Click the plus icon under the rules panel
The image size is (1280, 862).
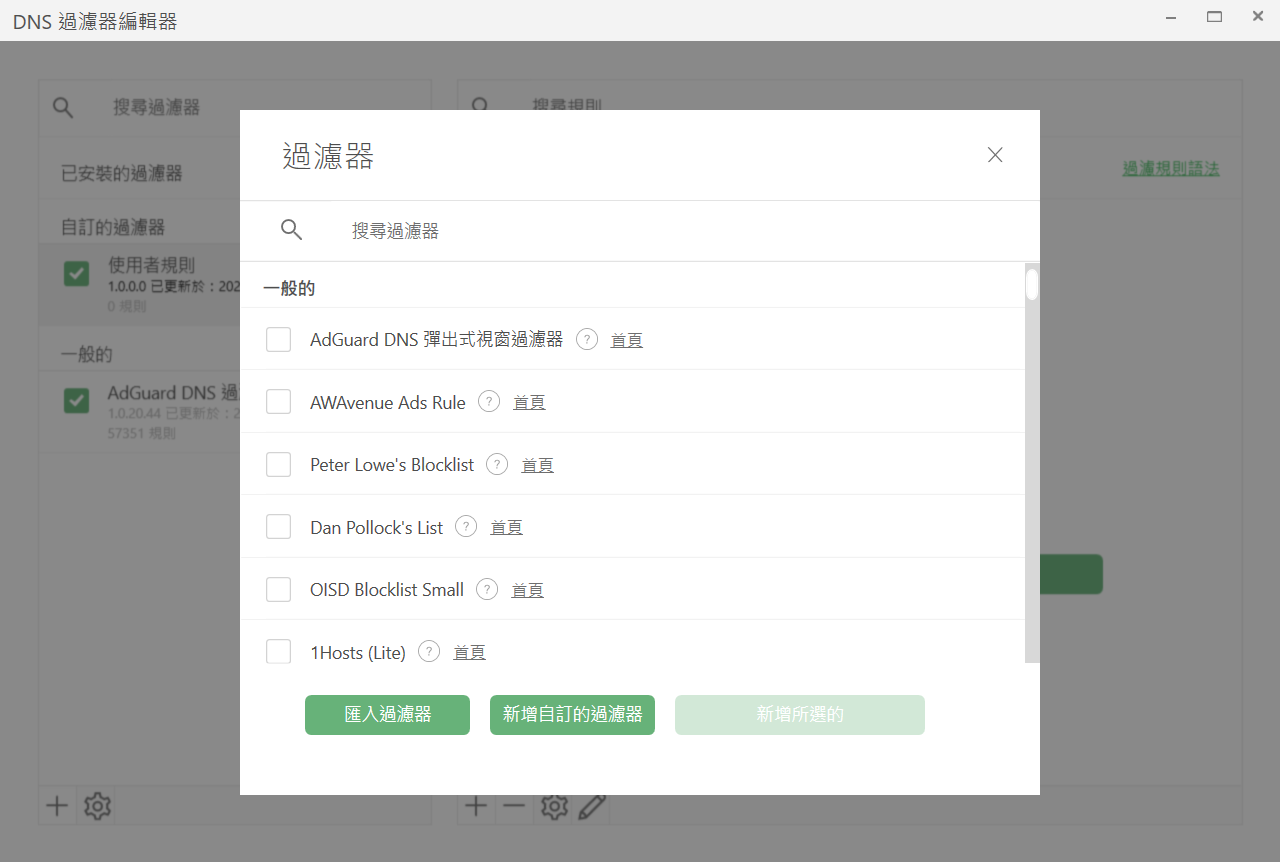pos(476,806)
